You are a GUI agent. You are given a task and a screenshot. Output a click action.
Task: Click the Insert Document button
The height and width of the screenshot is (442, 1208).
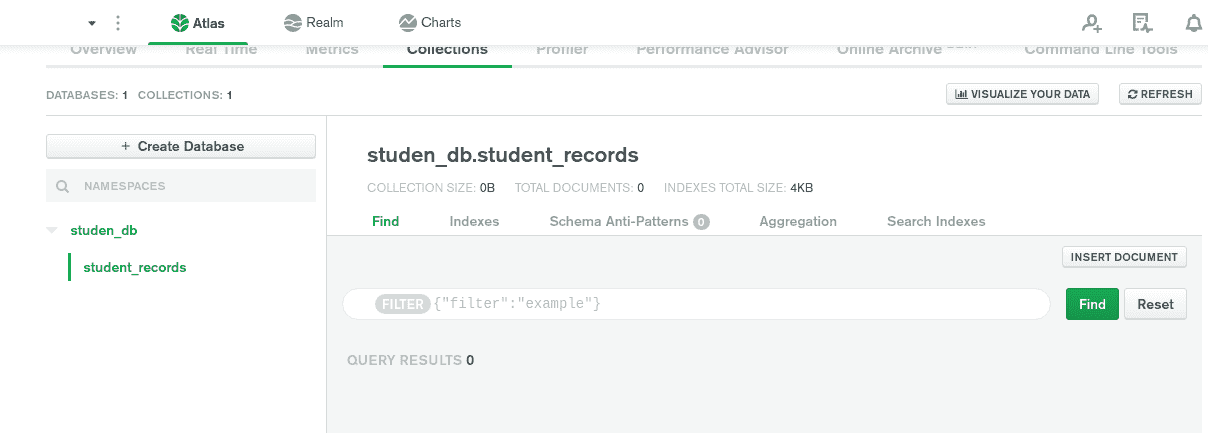pos(1124,257)
